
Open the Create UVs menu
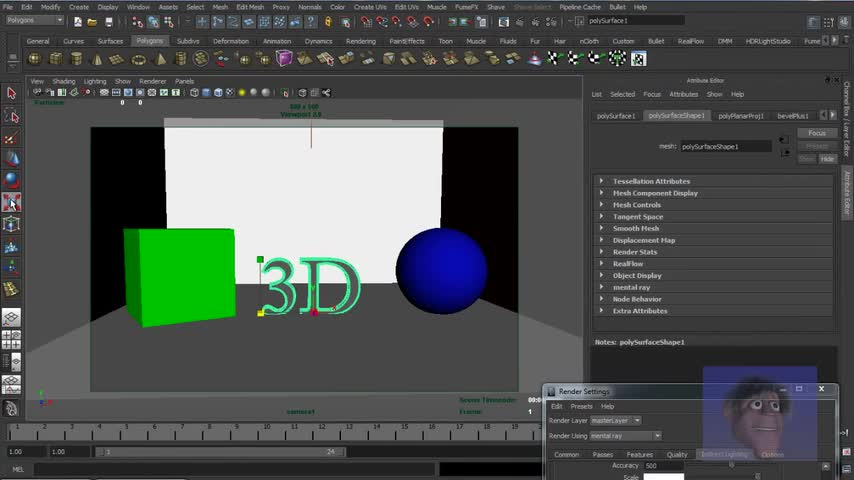click(x=370, y=7)
